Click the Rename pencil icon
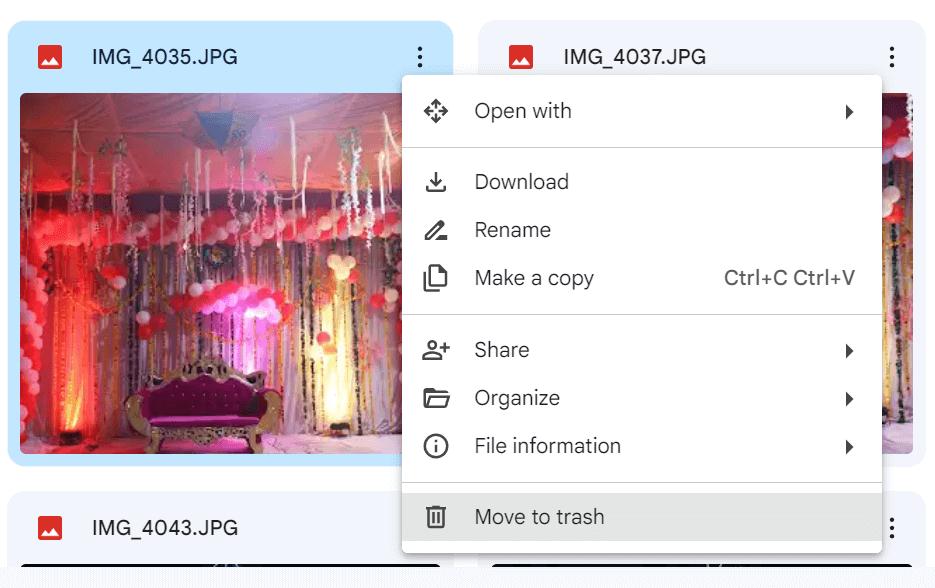935x588 pixels. [436, 230]
